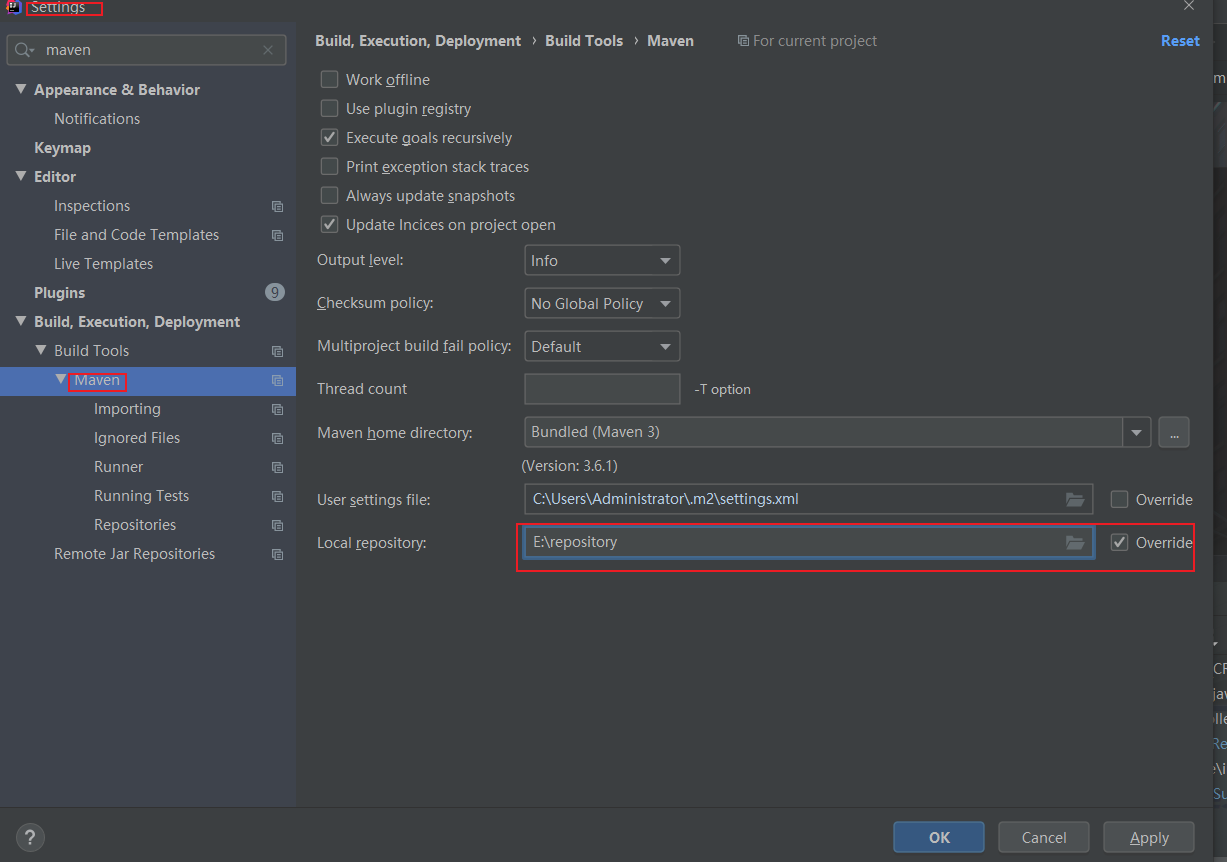This screenshot has width=1227, height=862.
Task: Toggle Update Indices on project open
Action: [x=329, y=224]
